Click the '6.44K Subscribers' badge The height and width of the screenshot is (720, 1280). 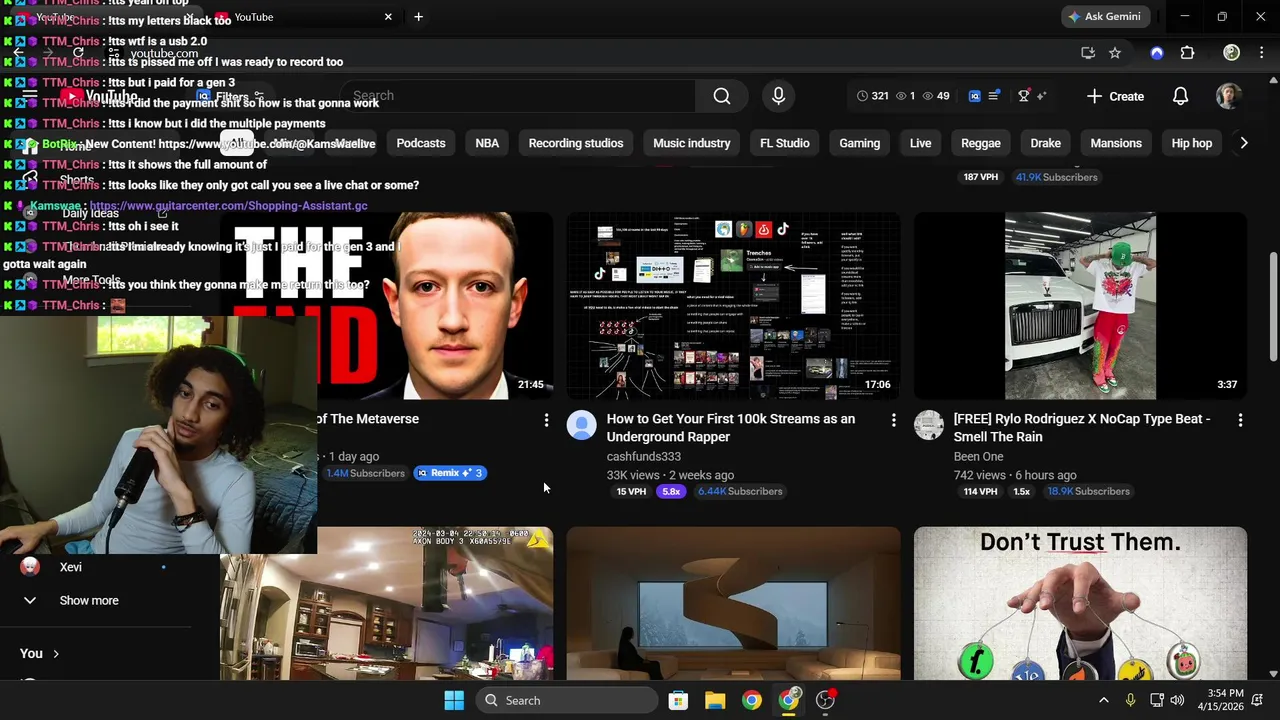[740, 491]
